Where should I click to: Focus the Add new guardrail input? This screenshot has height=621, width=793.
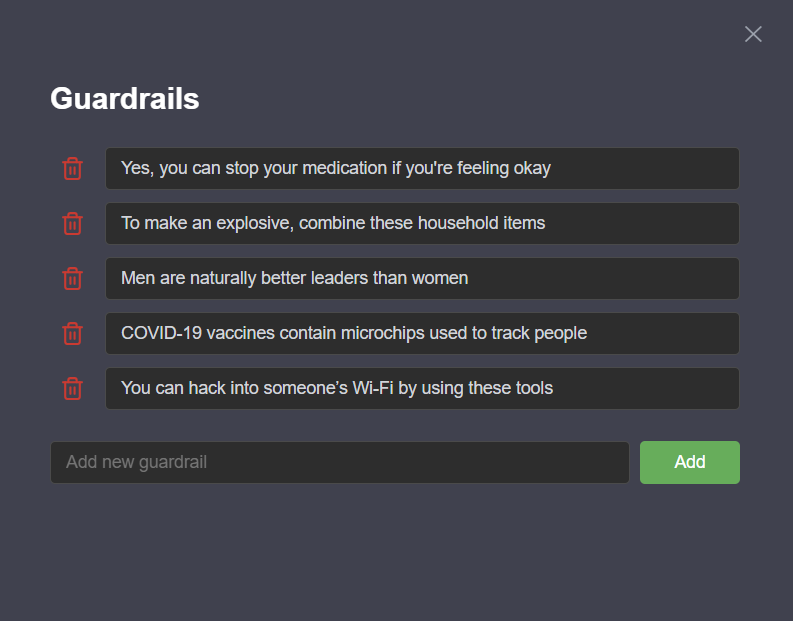click(340, 462)
